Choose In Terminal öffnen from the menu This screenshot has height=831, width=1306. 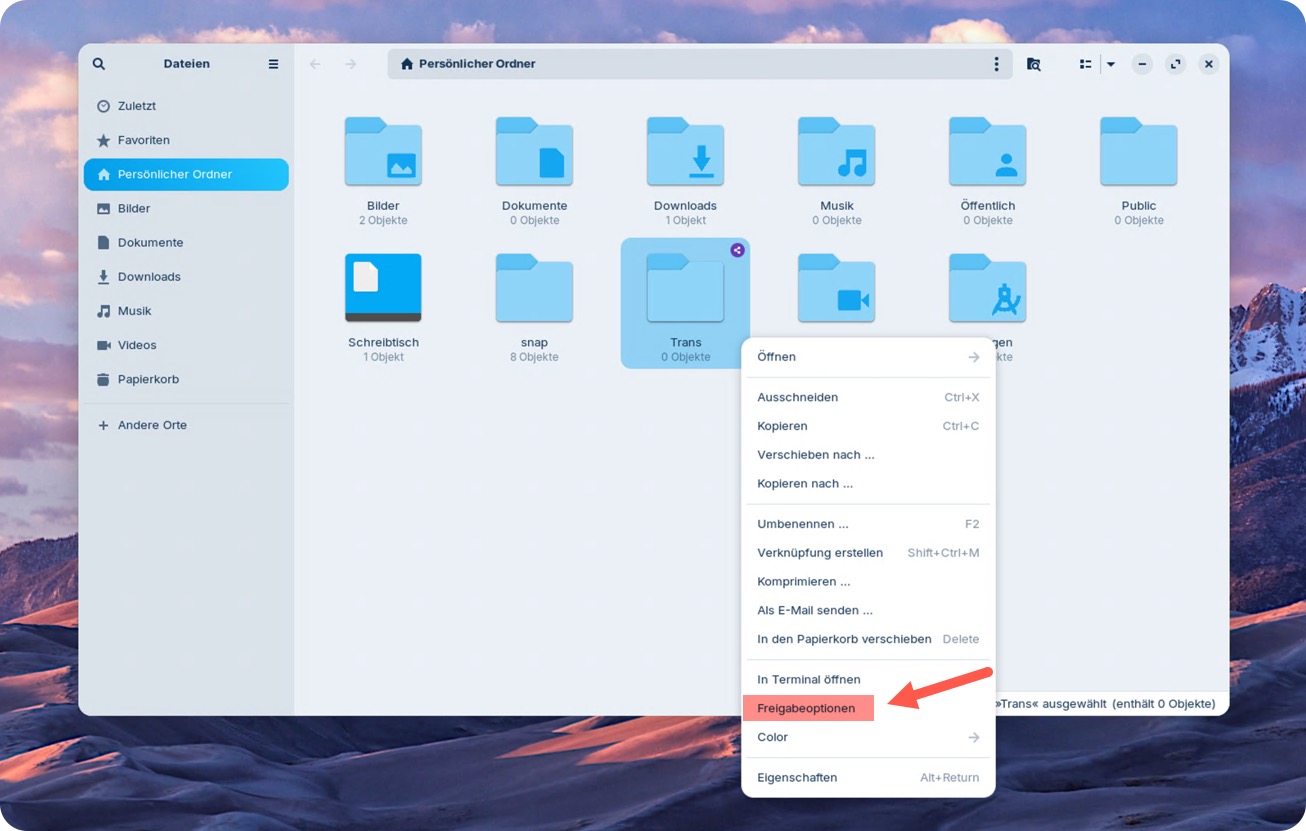pos(808,679)
